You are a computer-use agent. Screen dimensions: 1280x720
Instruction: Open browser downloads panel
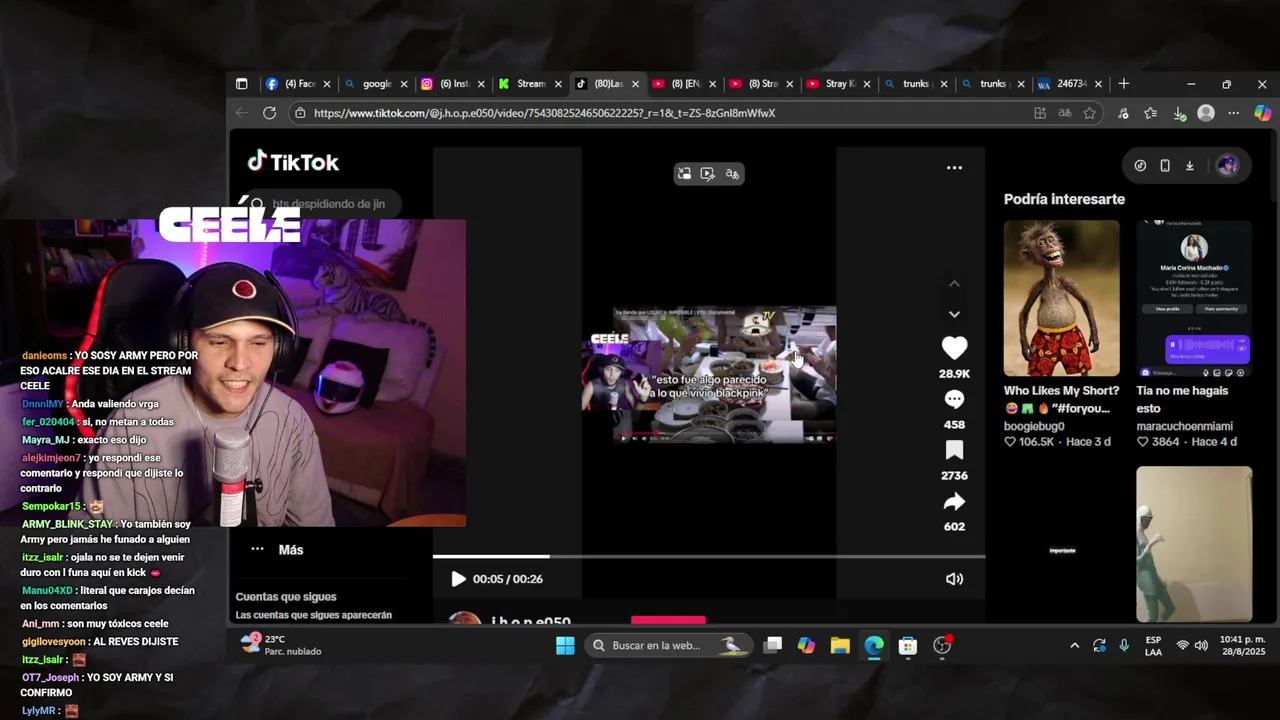point(1179,113)
